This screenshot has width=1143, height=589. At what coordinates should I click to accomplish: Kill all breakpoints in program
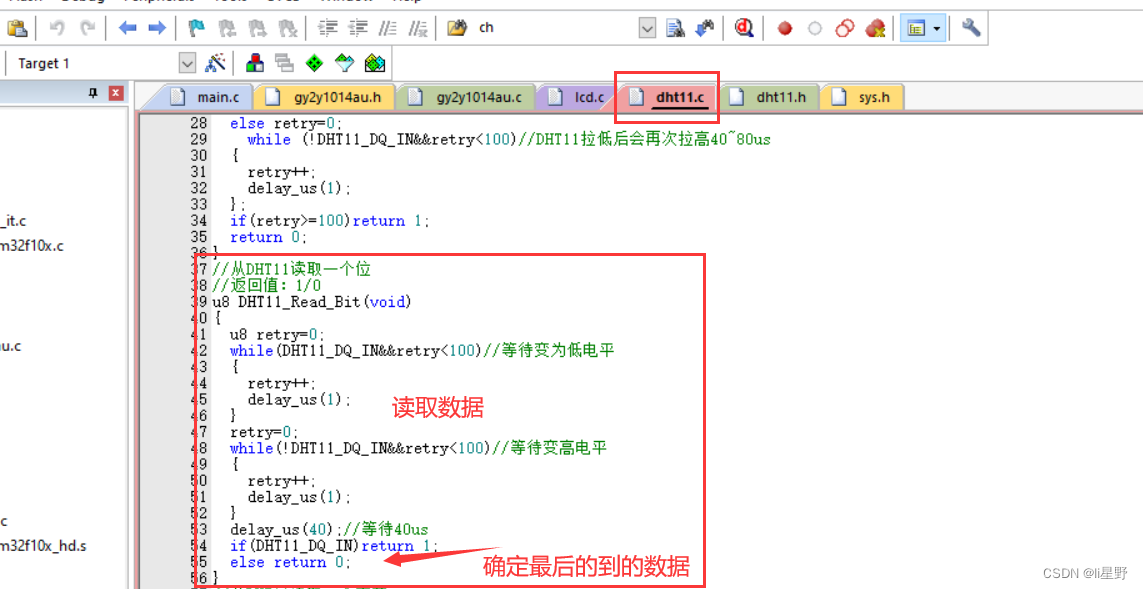click(x=875, y=28)
